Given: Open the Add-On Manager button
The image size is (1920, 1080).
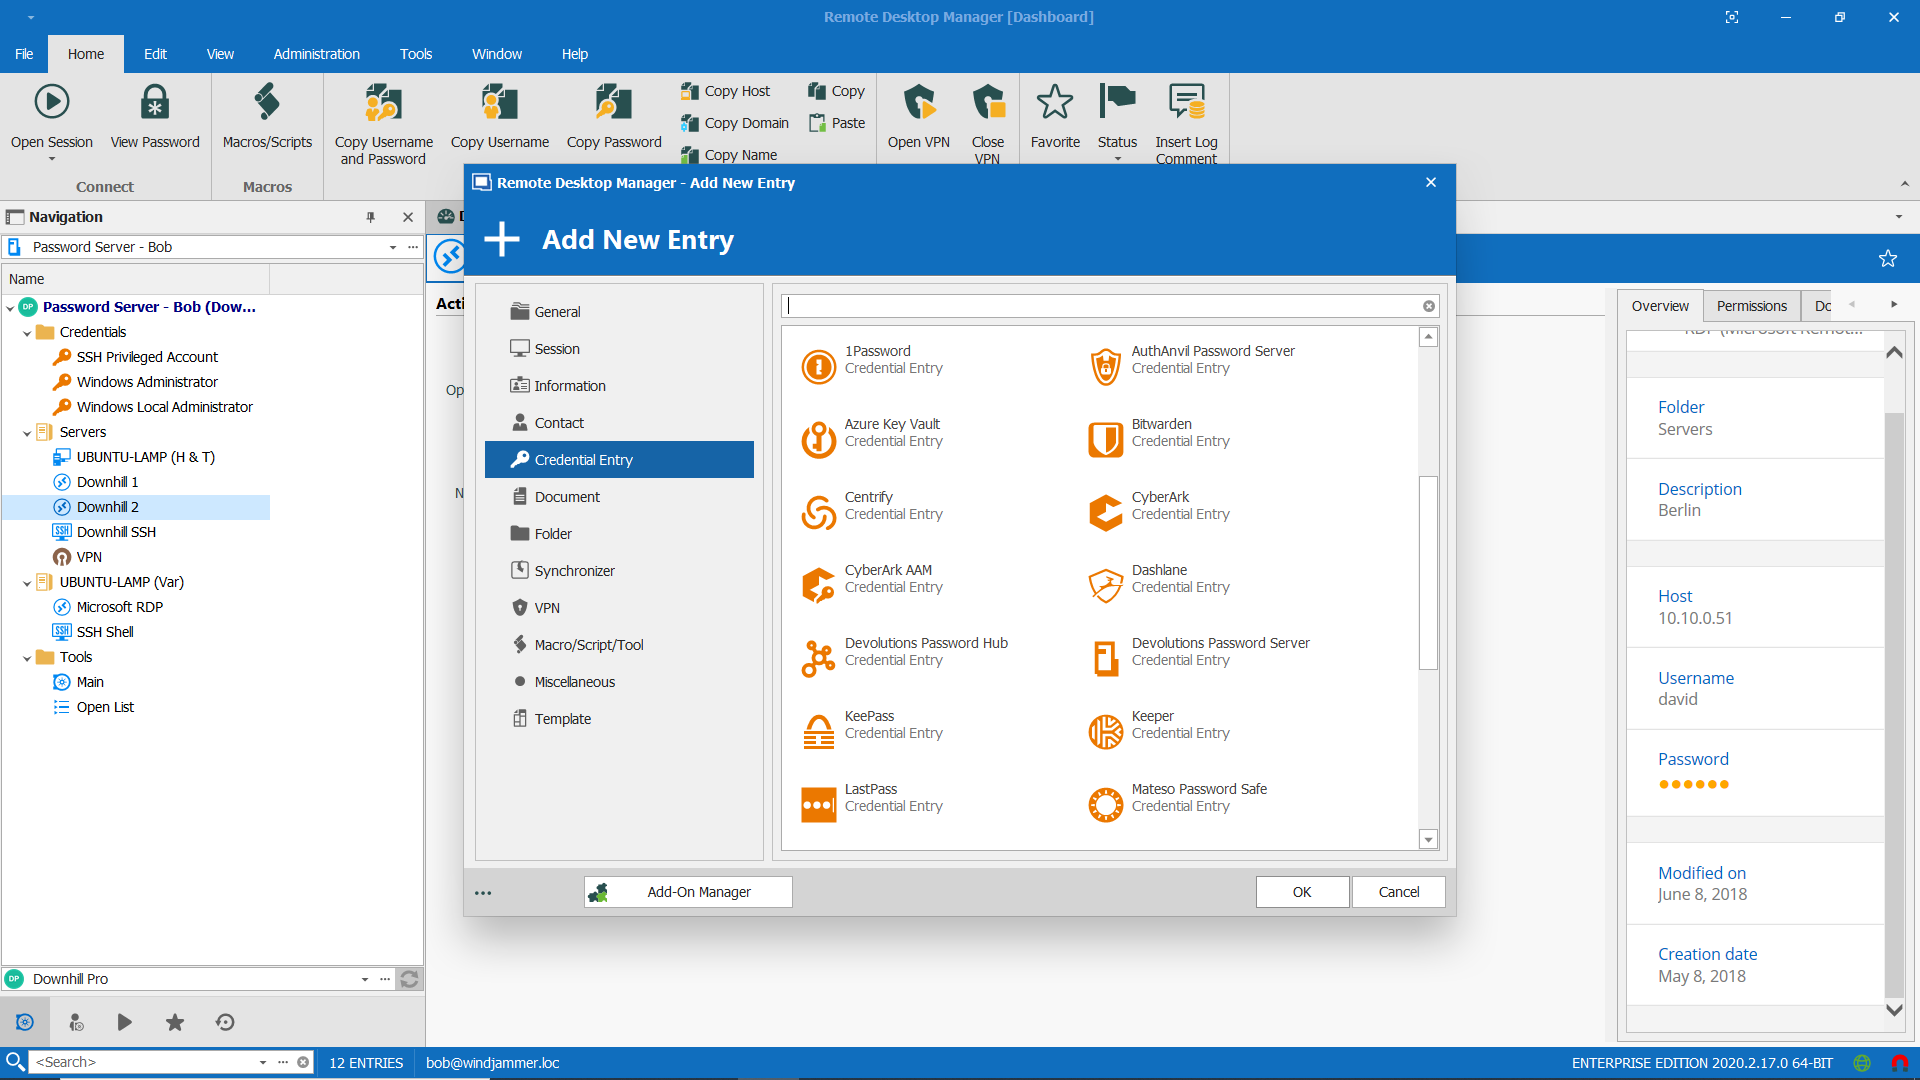Looking at the screenshot, I should 688,892.
